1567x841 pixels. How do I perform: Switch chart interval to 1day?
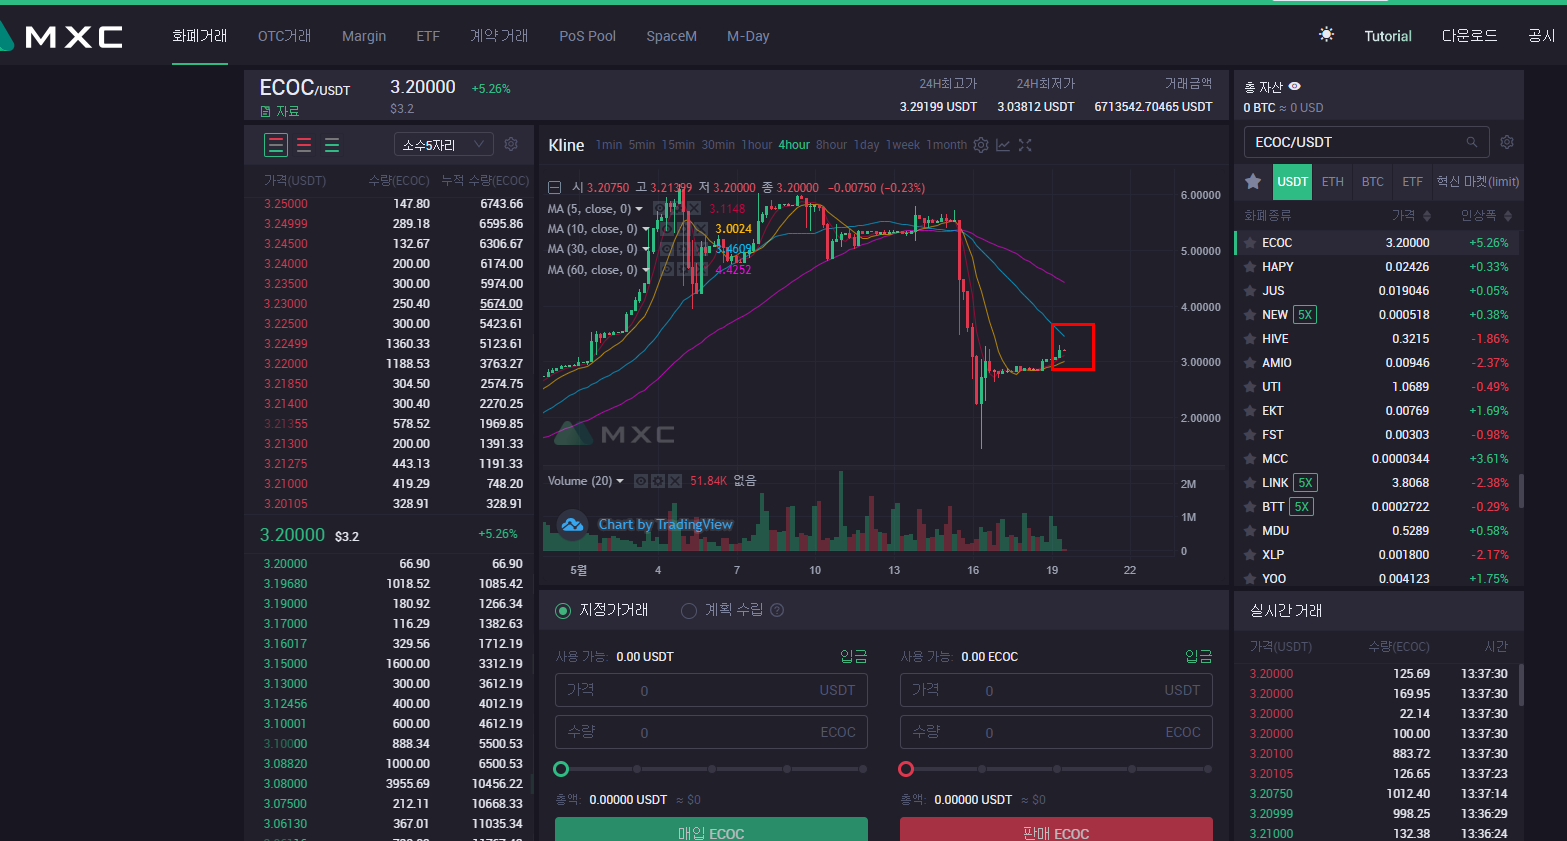866,145
